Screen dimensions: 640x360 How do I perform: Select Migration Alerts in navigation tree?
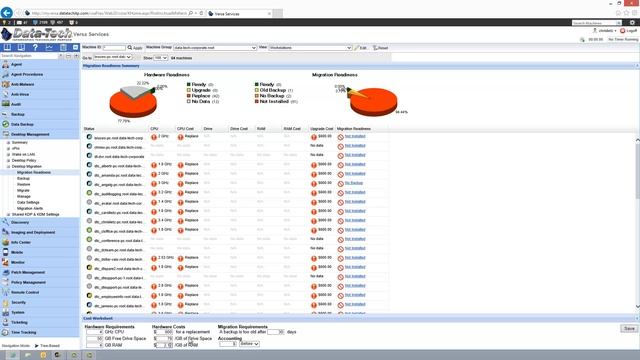30,208
